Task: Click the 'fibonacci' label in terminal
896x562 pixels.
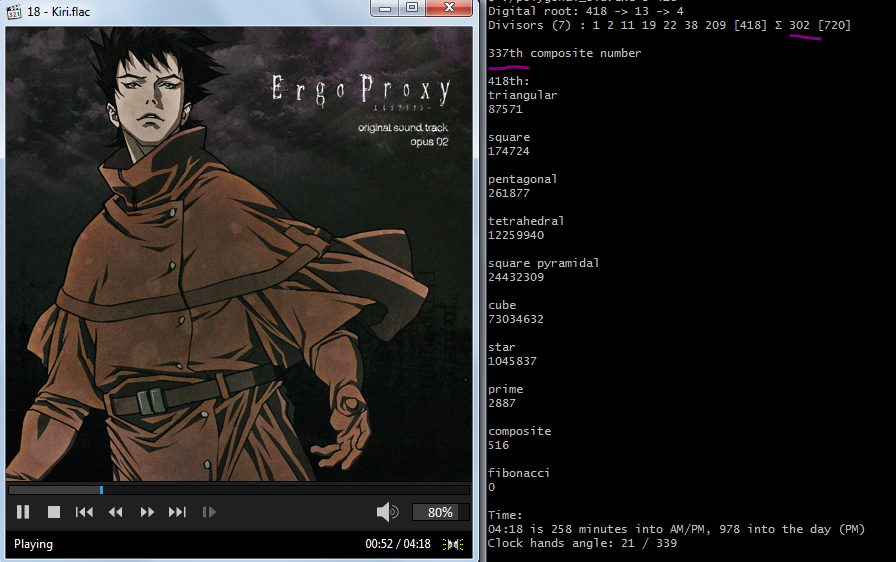Action: [x=519, y=473]
